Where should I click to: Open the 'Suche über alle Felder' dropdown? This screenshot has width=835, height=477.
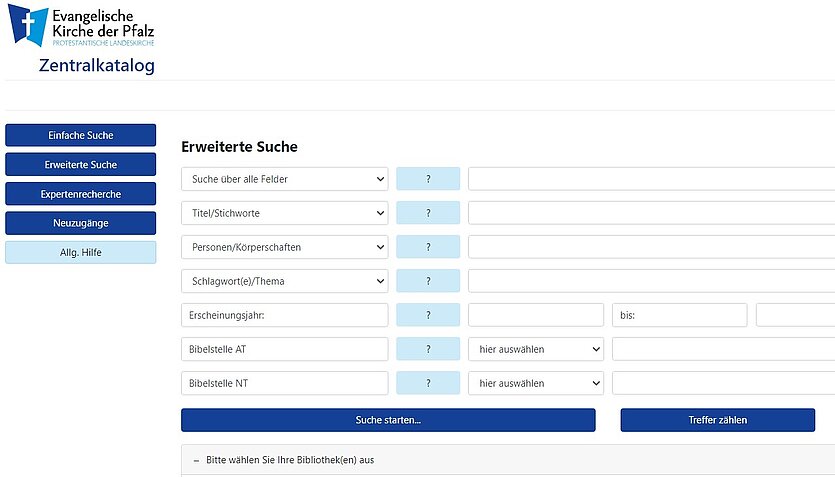click(x=284, y=179)
